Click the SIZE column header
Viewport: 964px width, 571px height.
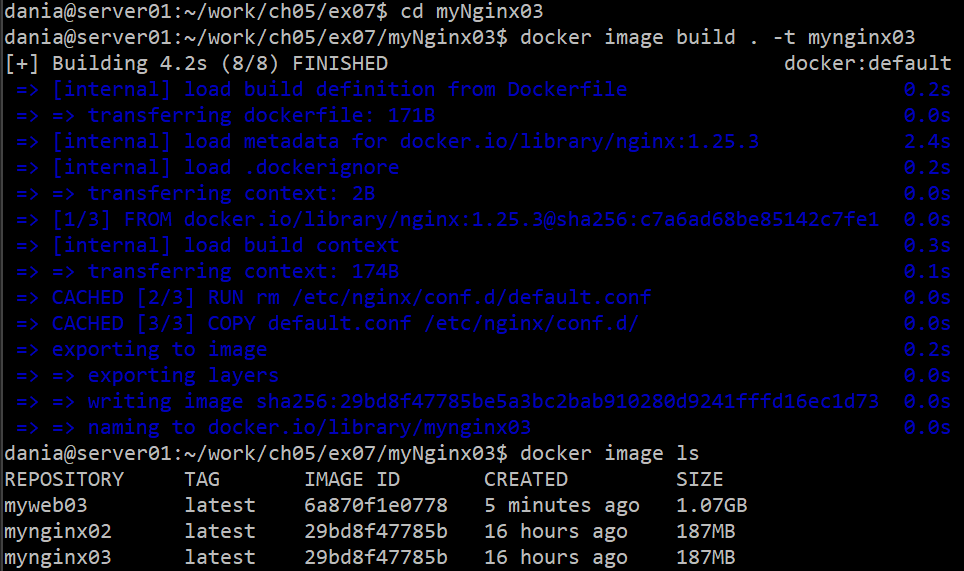click(699, 479)
